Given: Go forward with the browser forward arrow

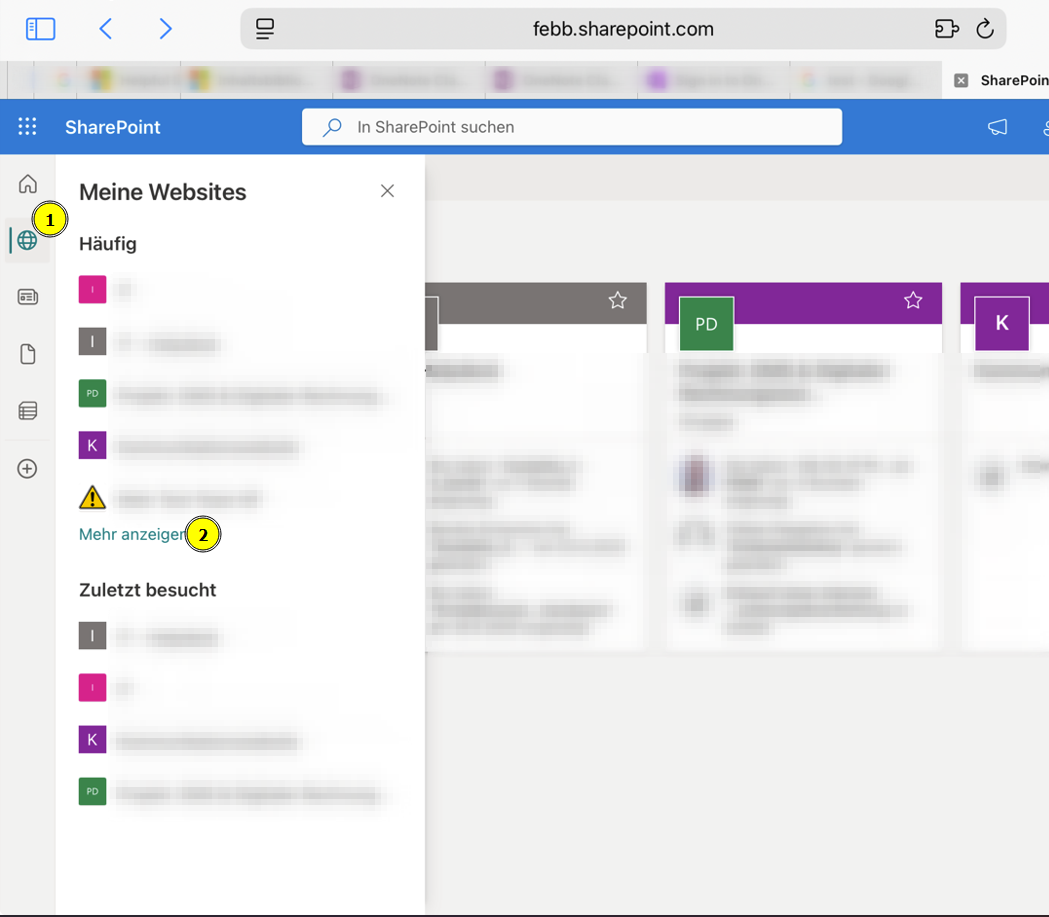Looking at the screenshot, I should (165, 29).
